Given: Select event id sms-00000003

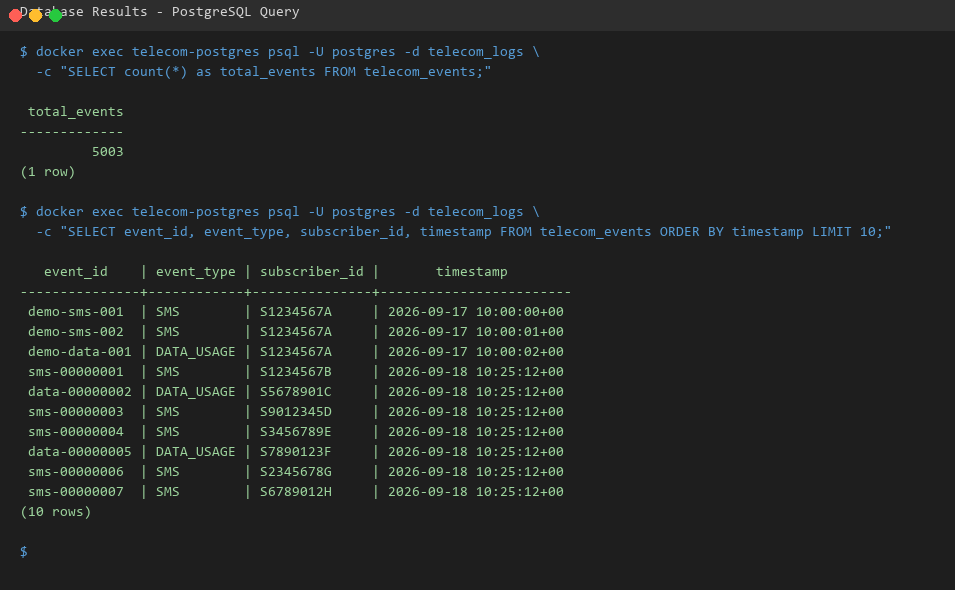Looking at the screenshot, I should click(76, 412).
